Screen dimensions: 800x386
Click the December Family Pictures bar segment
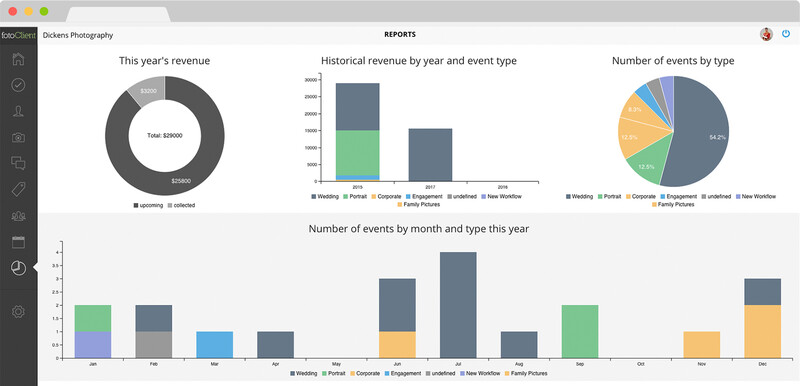coord(762,331)
